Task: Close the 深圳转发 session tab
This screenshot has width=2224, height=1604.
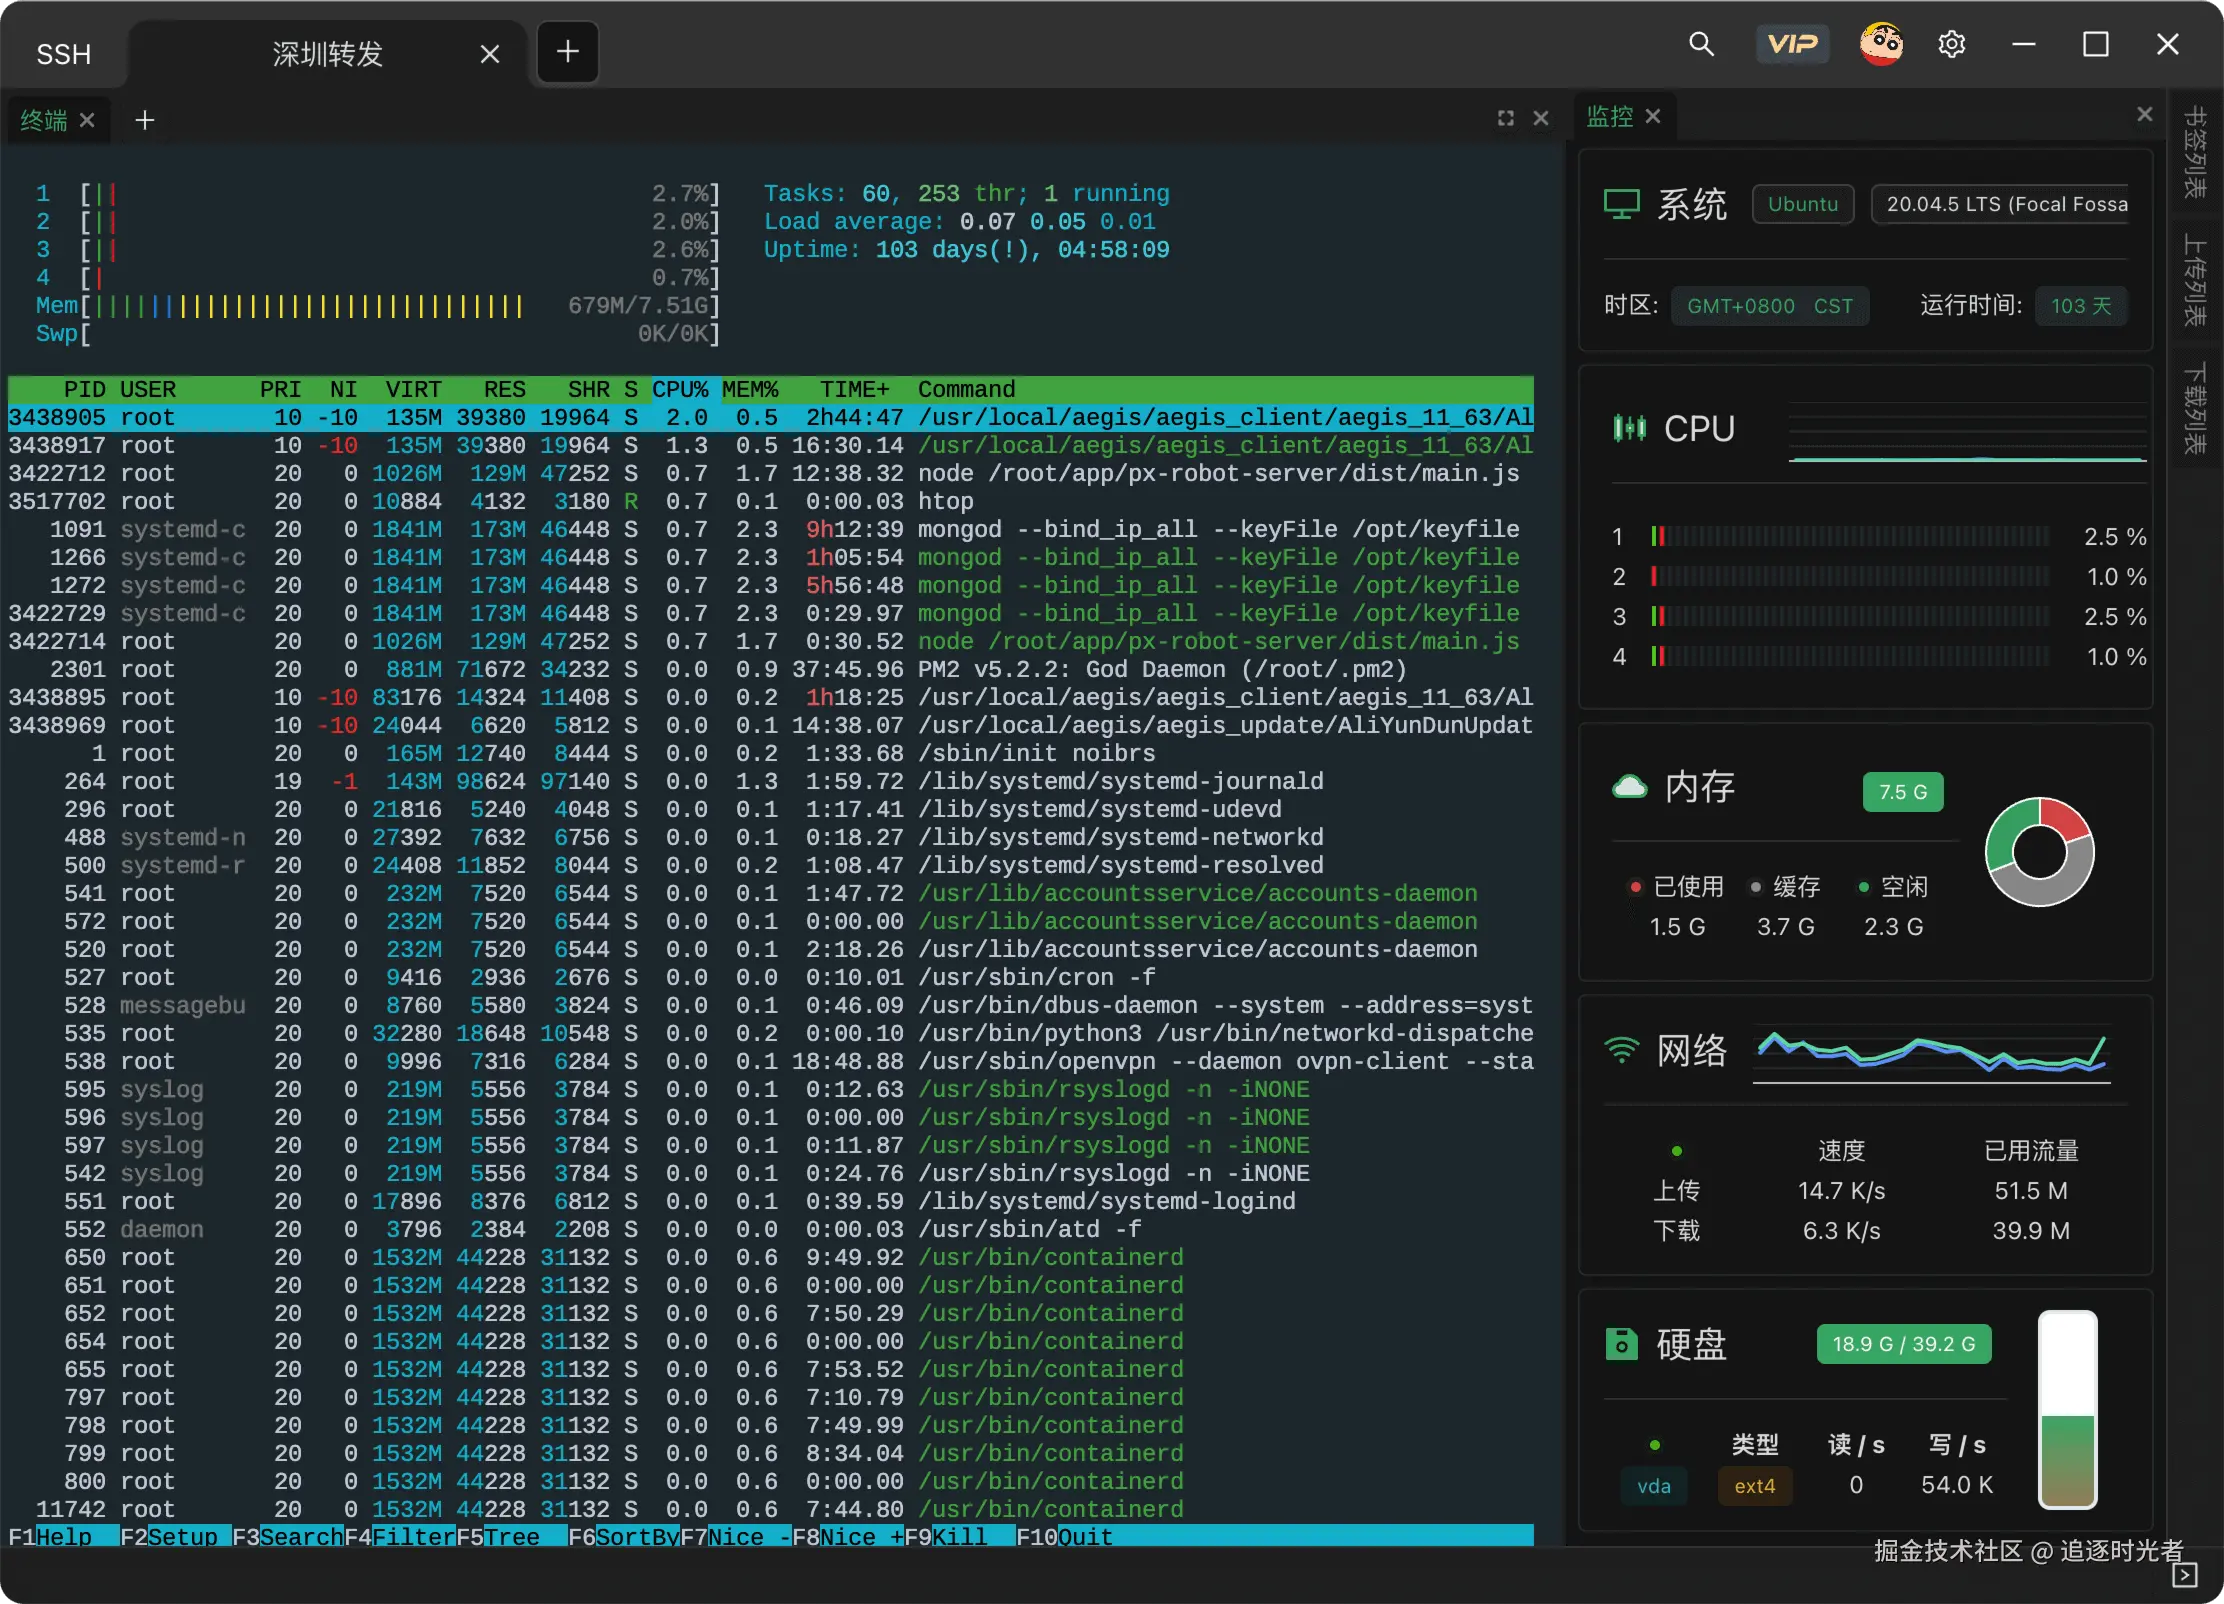Action: click(x=489, y=54)
